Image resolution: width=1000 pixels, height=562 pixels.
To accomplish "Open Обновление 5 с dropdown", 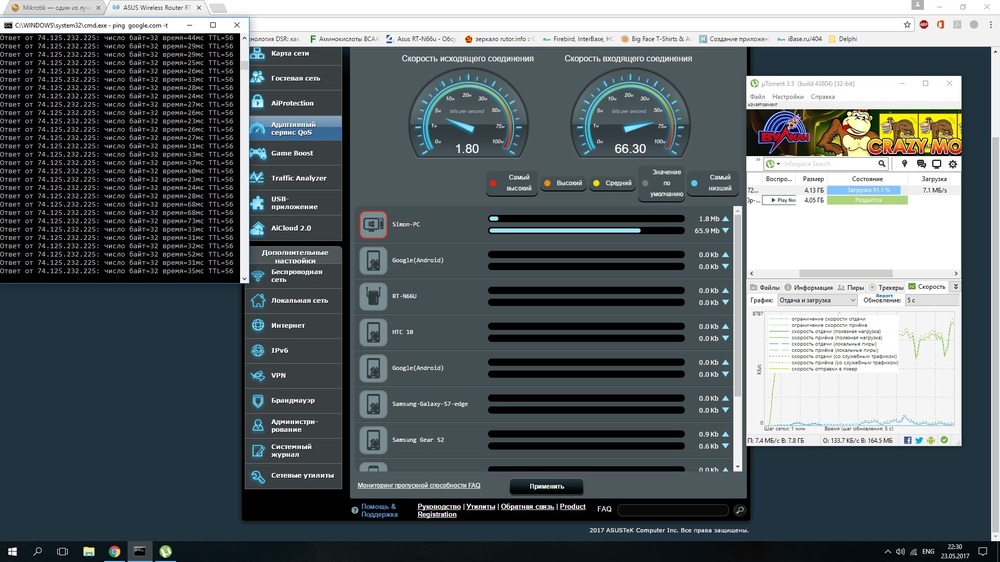I will (930, 300).
